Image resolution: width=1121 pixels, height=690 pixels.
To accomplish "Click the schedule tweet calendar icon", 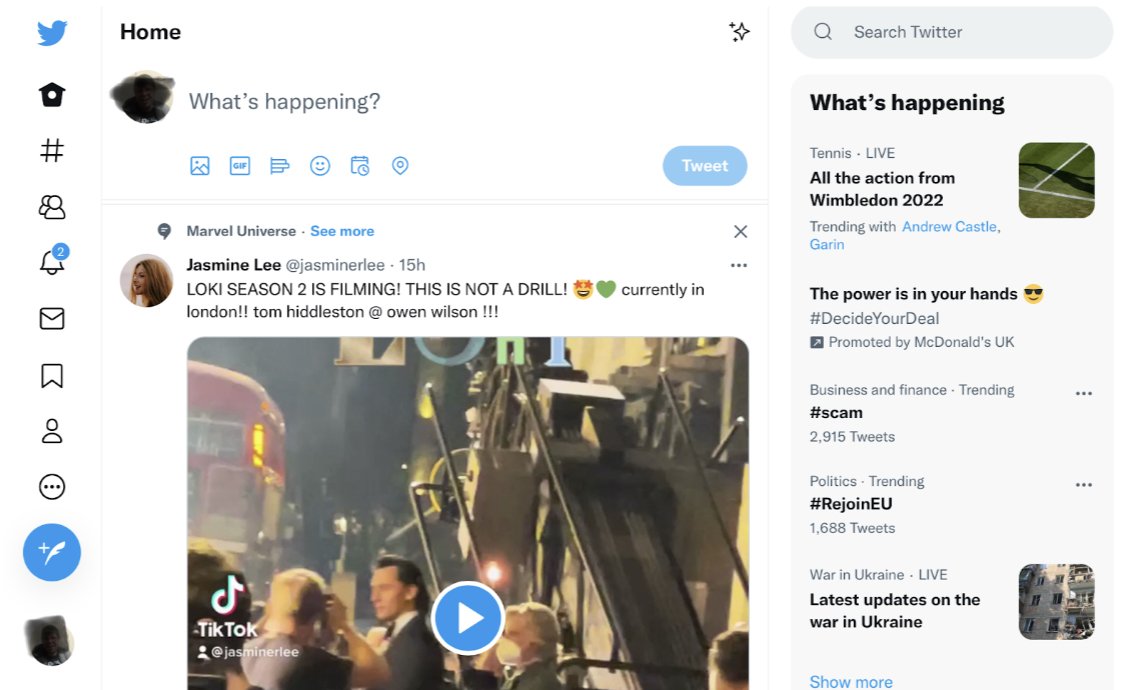I will click(360, 166).
